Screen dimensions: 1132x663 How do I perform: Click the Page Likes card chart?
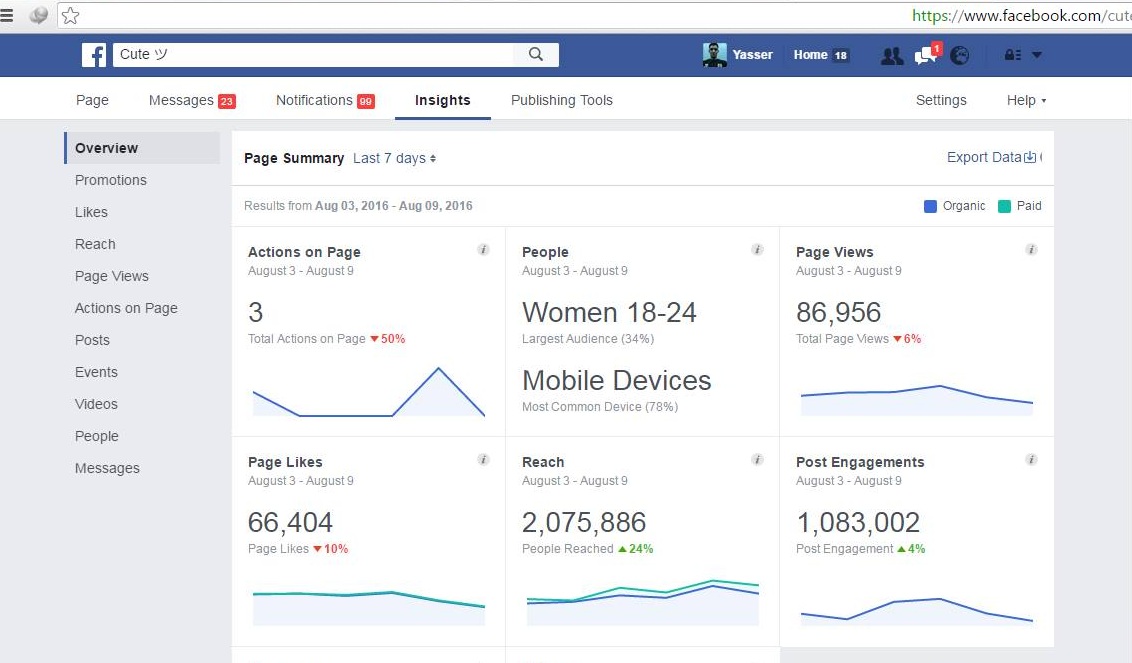click(368, 607)
